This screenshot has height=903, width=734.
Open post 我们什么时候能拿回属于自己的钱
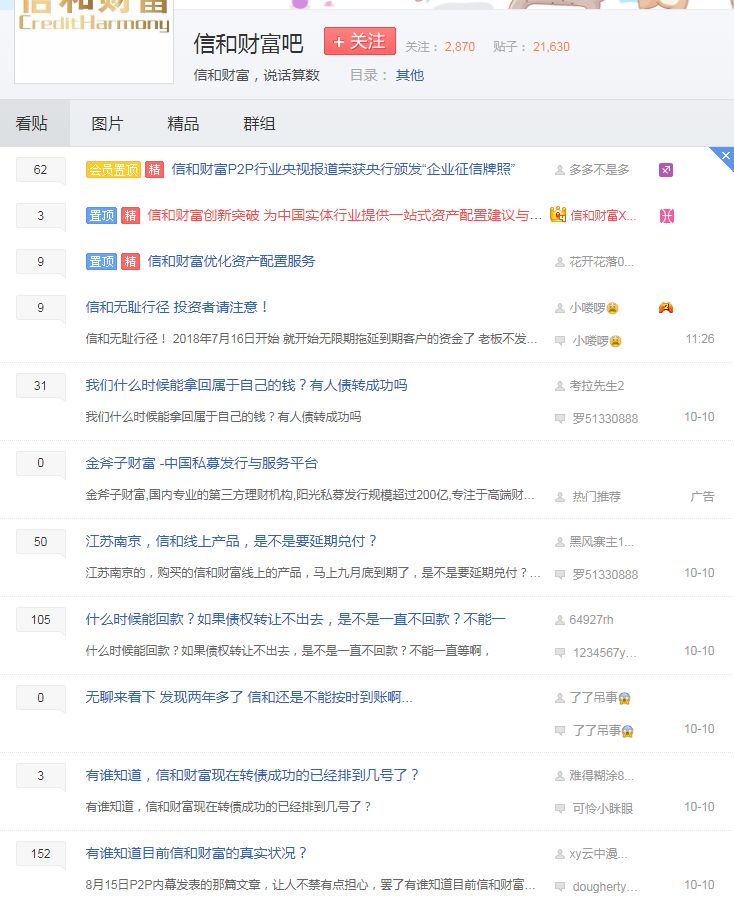tap(246, 385)
